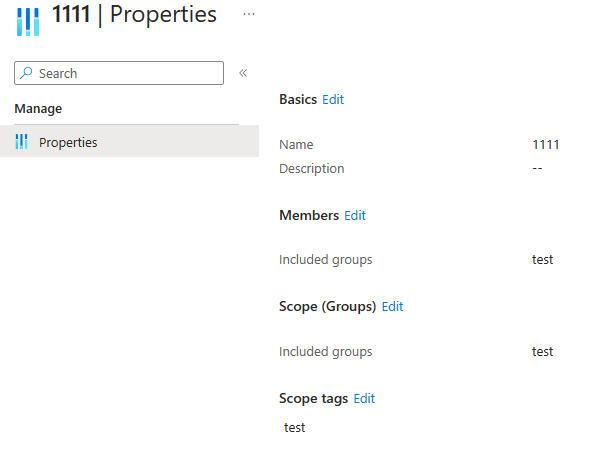Click the Members heading

tap(309, 215)
